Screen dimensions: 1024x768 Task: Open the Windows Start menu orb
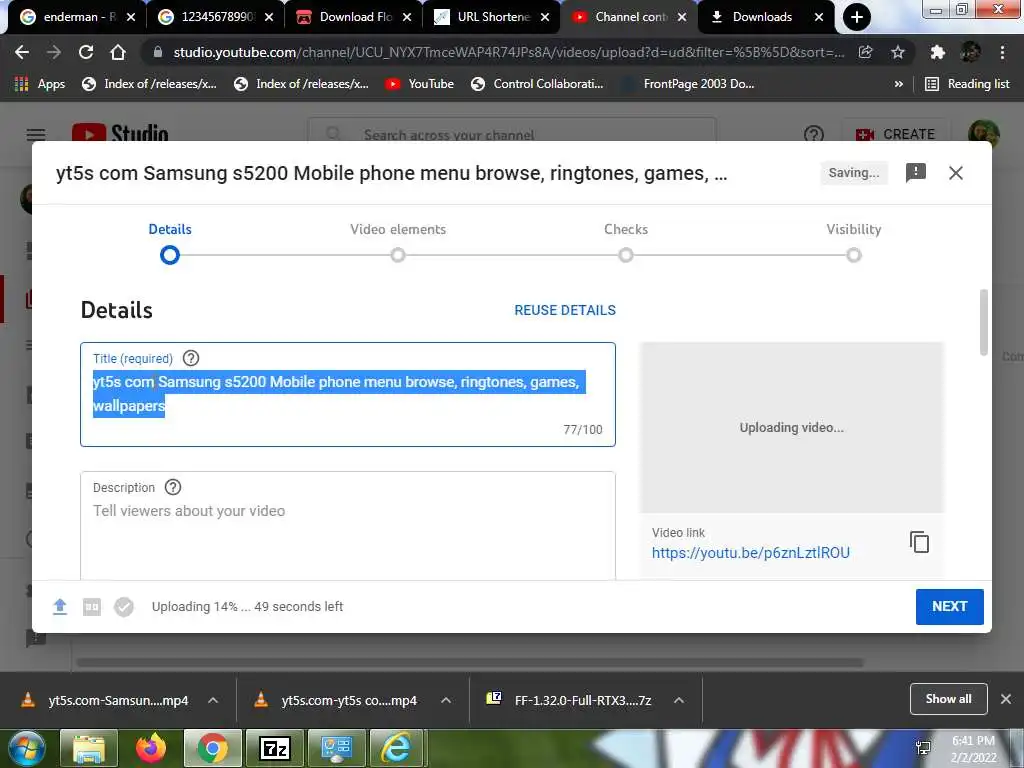pyautogui.click(x=26, y=748)
